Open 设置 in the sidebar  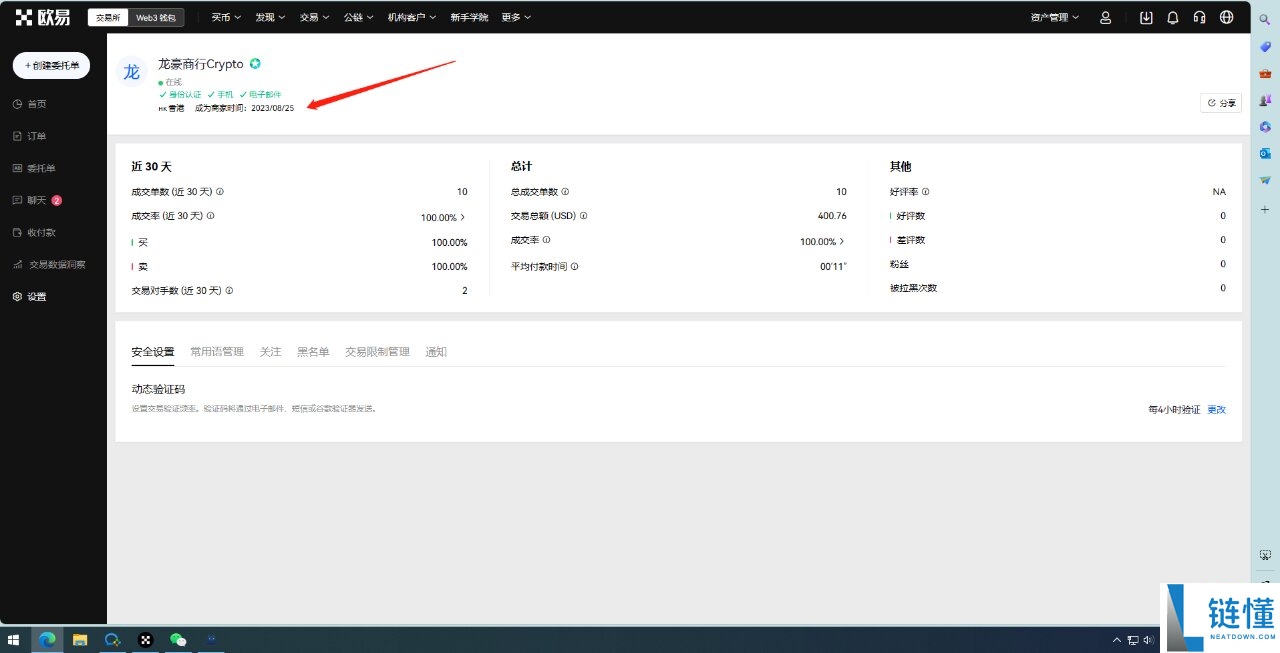(x=30, y=297)
